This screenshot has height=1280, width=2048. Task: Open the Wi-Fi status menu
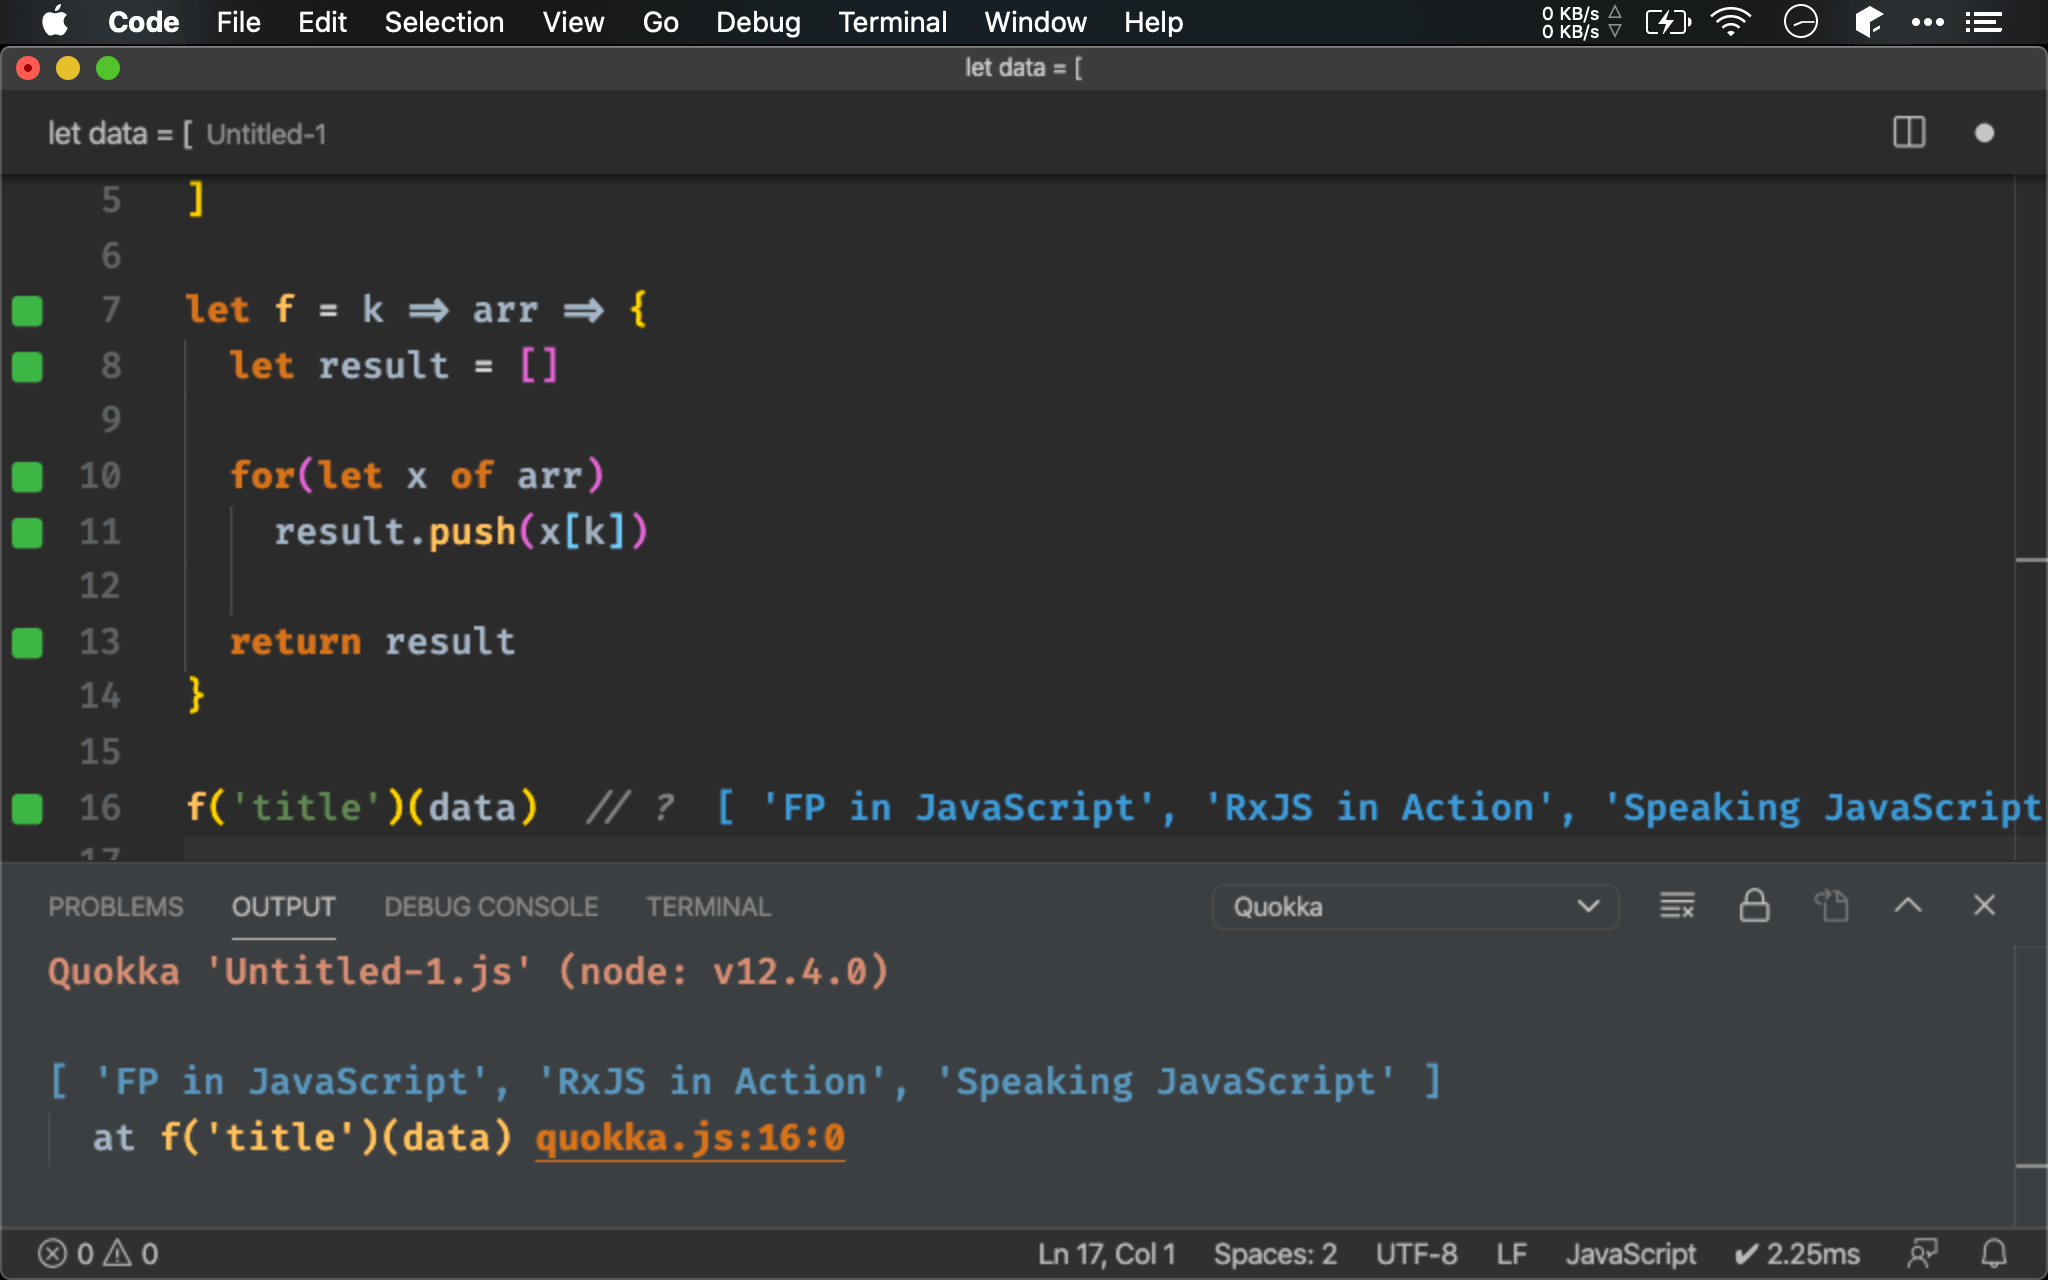[x=1731, y=22]
